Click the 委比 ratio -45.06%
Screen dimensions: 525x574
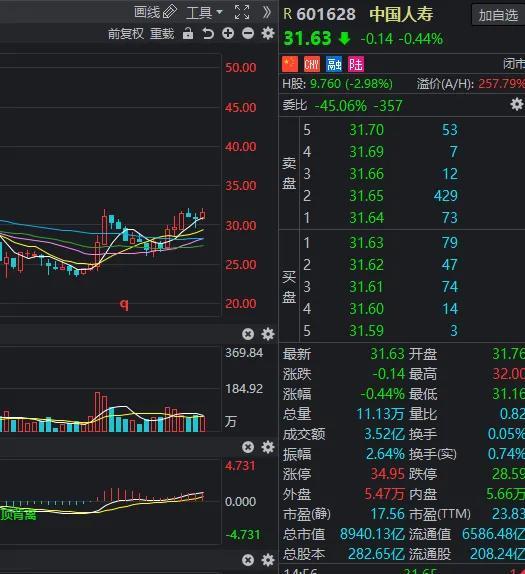click(x=340, y=106)
